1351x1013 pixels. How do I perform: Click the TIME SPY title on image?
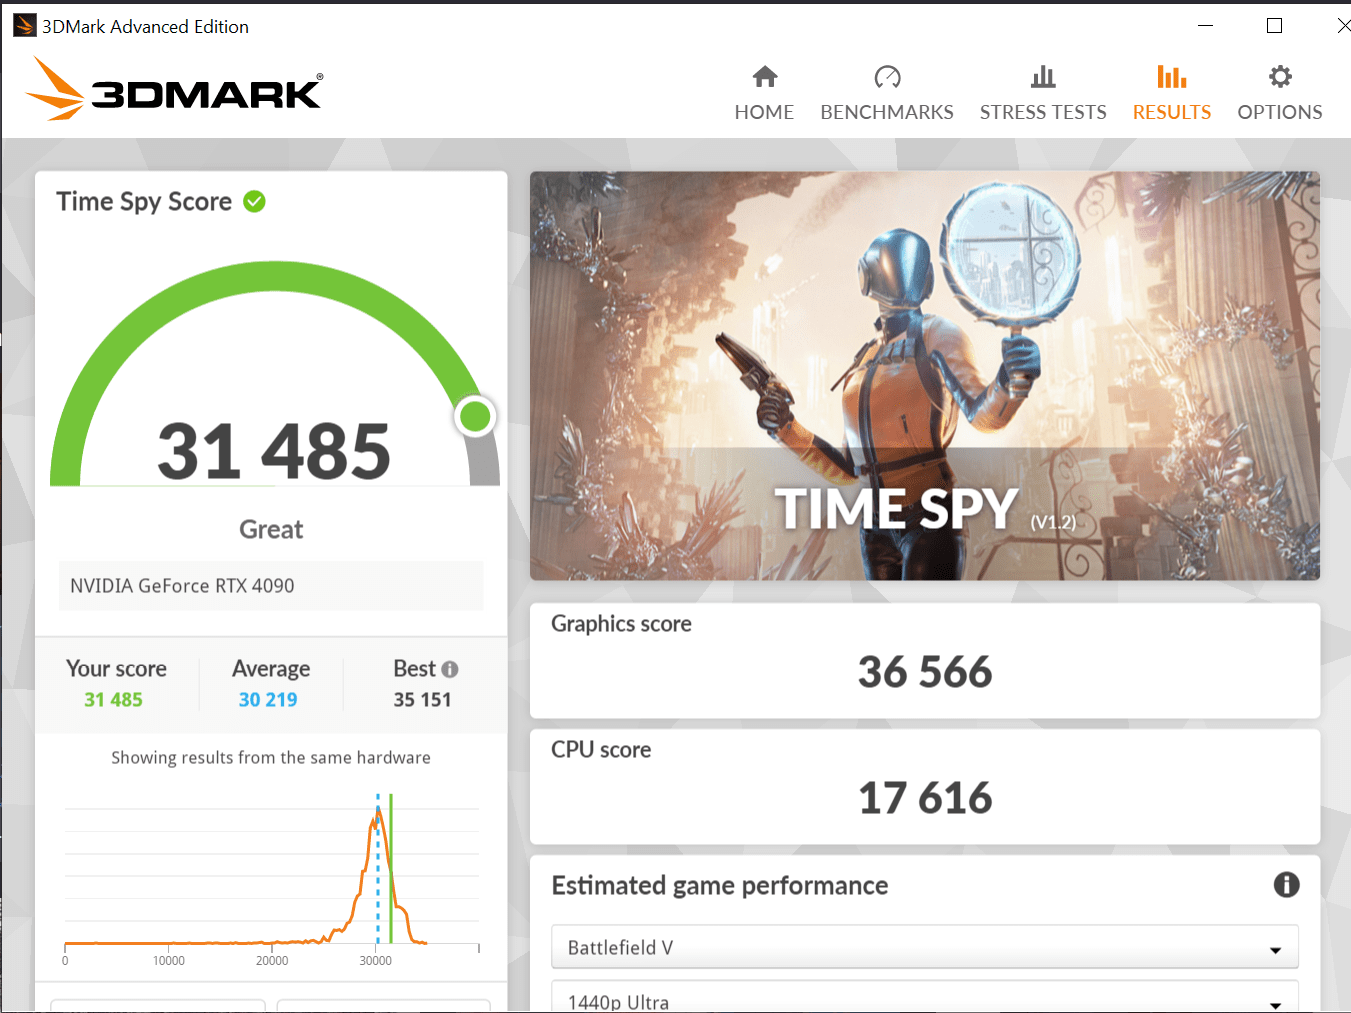(897, 509)
